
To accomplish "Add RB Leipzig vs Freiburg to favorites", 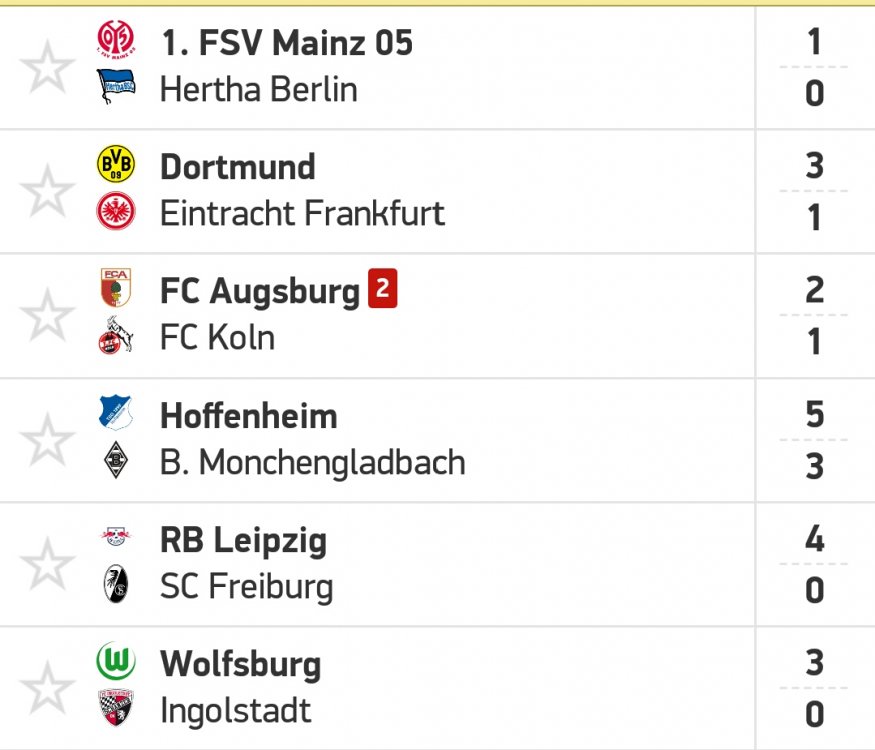I will tap(47, 564).
